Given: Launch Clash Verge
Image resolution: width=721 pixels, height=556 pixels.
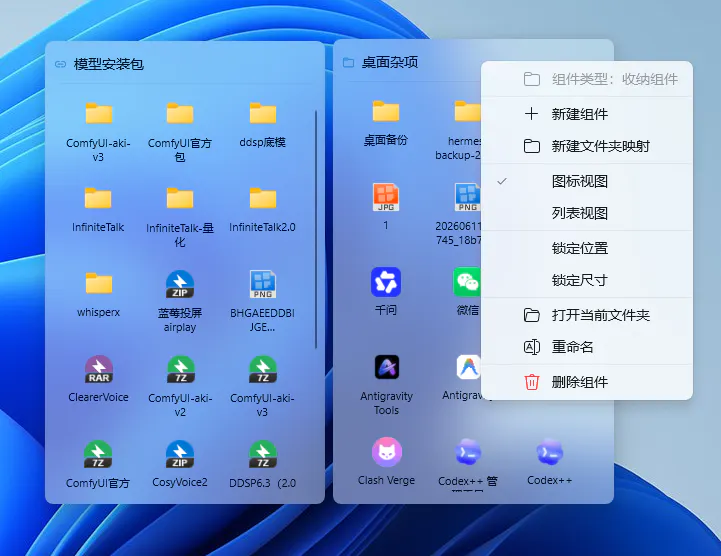Looking at the screenshot, I should pyautogui.click(x=387, y=452).
